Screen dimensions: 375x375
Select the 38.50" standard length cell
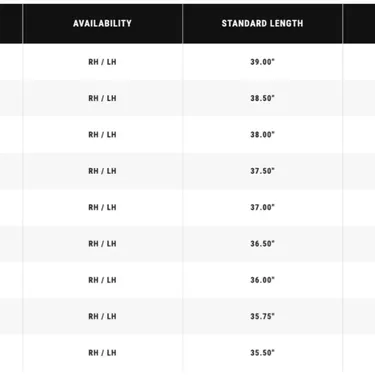click(262, 98)
